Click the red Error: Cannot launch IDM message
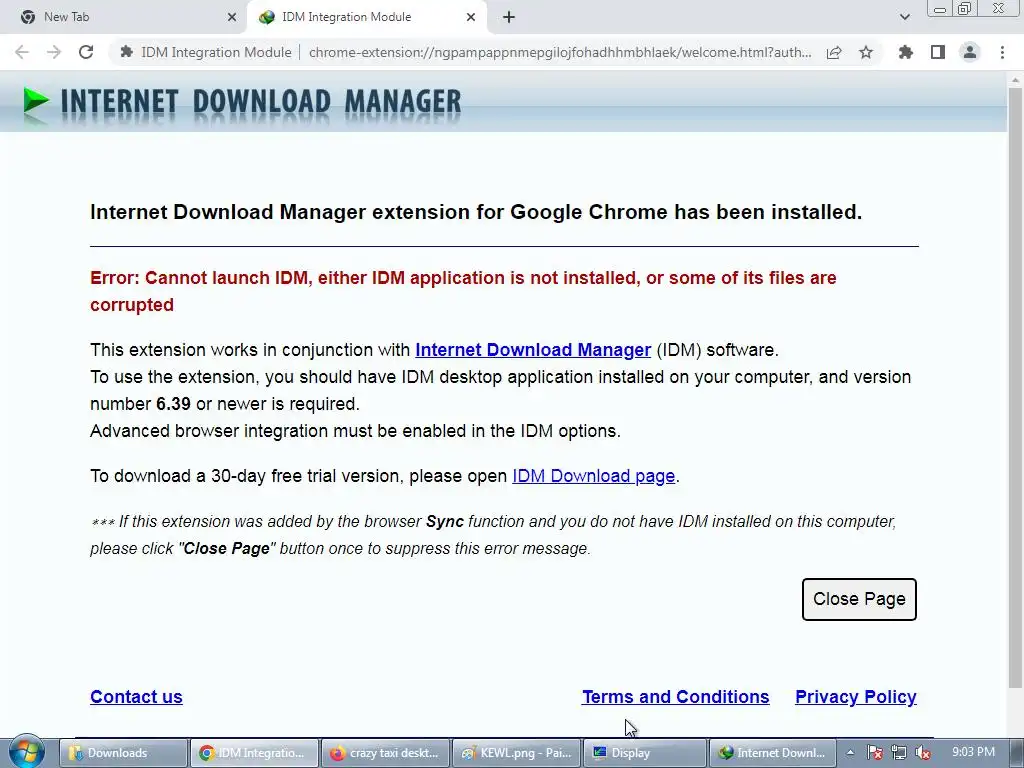This screenshot has height=768, width=1024. click(463, 291)
